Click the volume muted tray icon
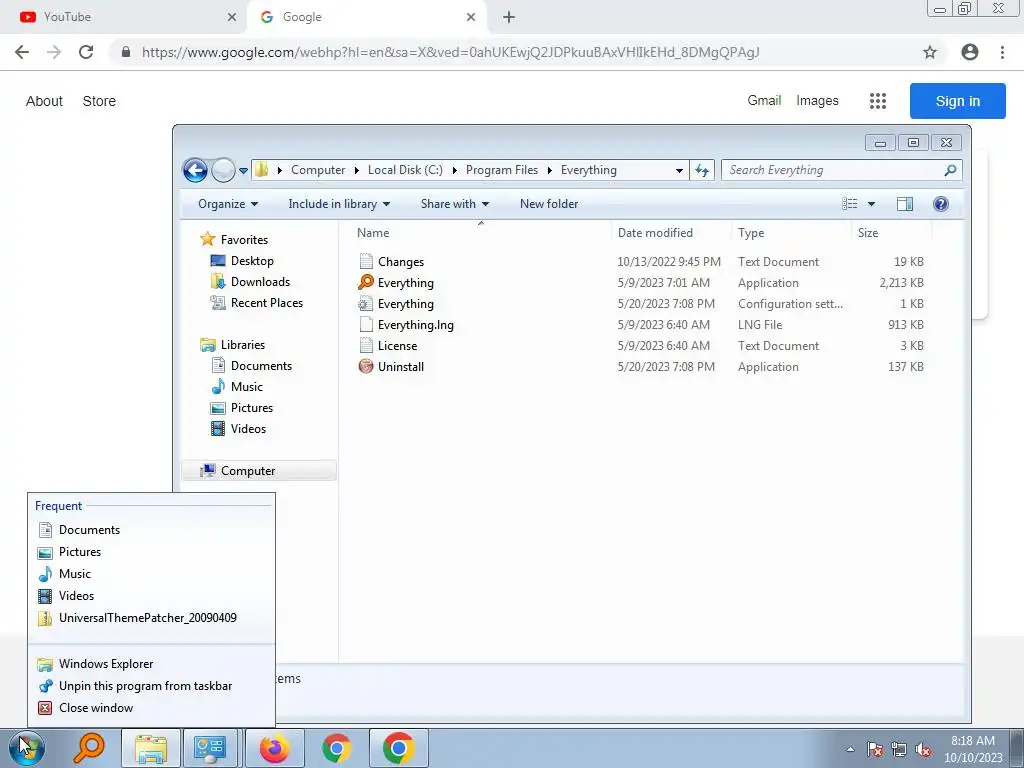Viewport: 1024px width, 768px height. tap(923, 750)
